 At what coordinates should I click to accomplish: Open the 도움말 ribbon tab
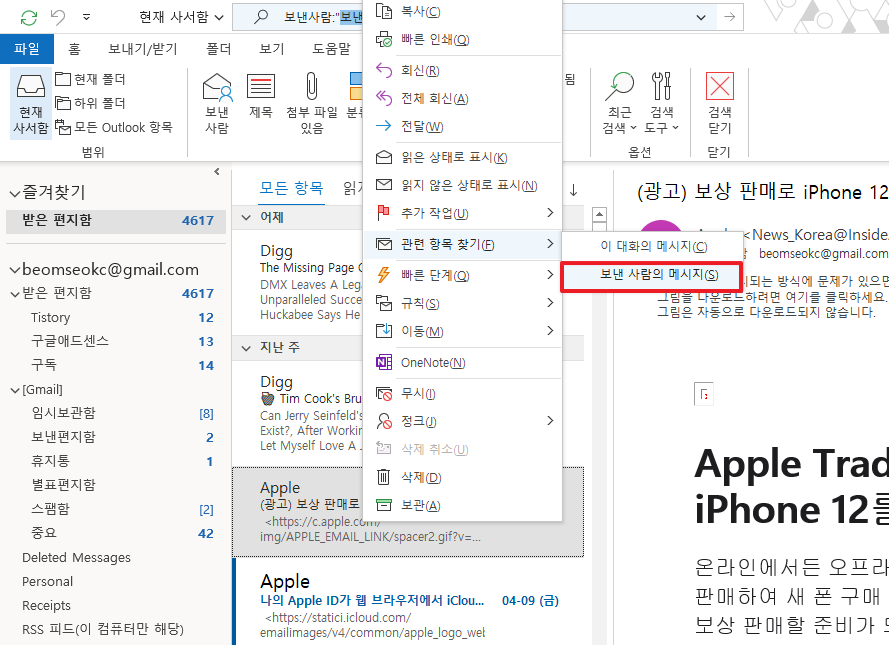pyautogui.click(x=332, y=49)
